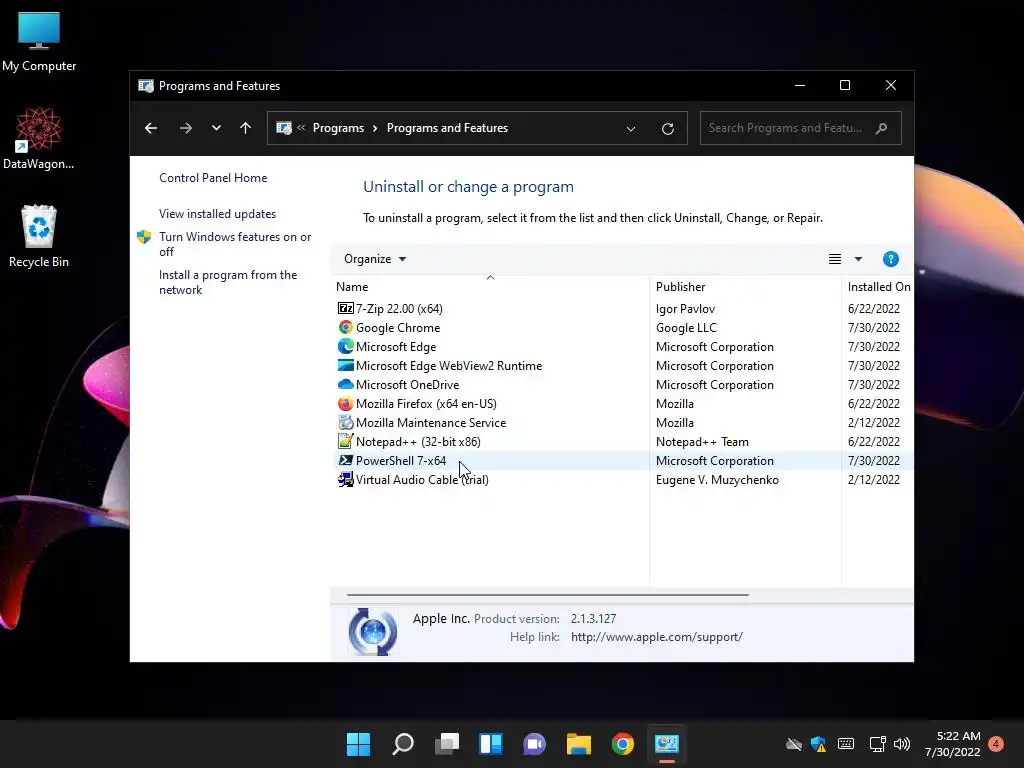Sort by the Installed On column
The image size is (1024, 768).
879,287
